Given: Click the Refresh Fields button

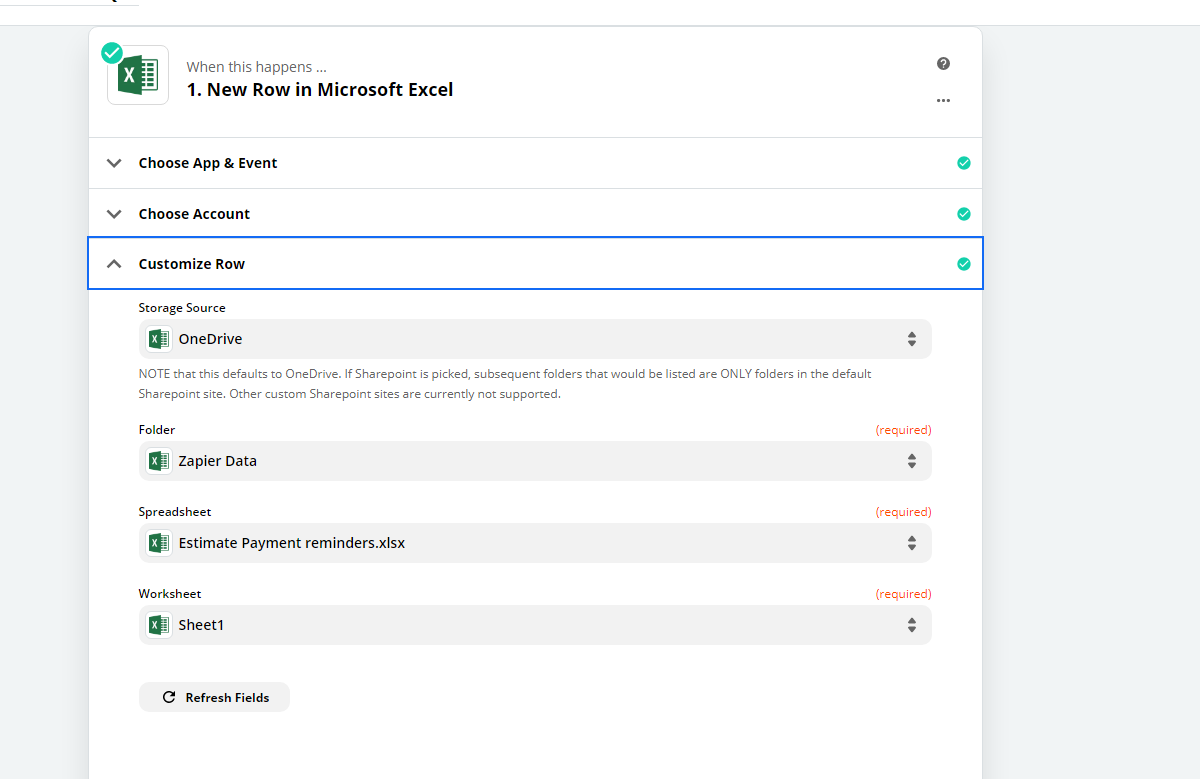Looking at the screenshot, I should [214, 697].
